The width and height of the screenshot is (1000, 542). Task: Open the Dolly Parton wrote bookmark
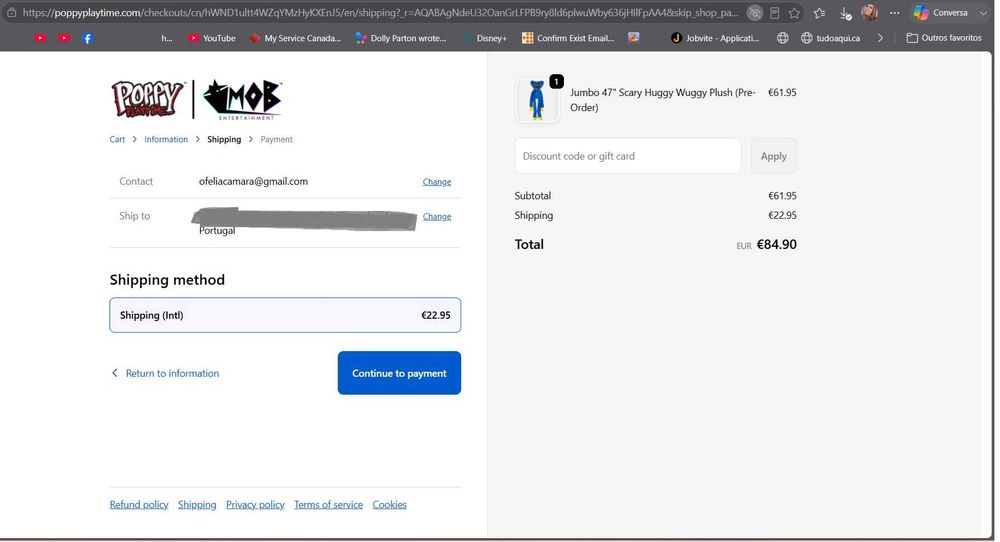(x=401, y=38)
